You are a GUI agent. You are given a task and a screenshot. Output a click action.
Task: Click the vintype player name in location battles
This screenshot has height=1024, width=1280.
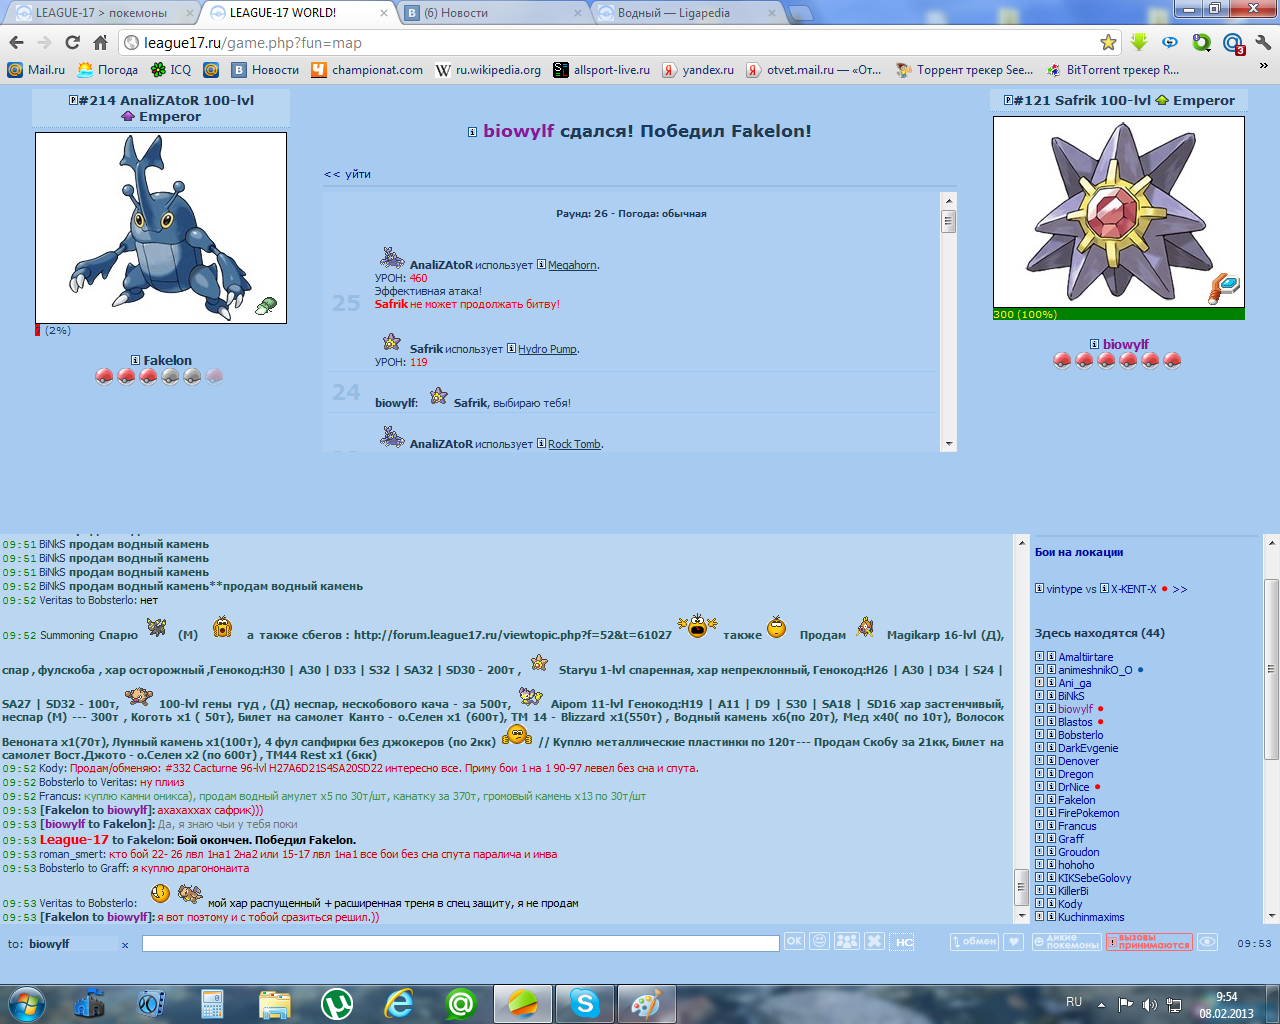pos(1065,589)
